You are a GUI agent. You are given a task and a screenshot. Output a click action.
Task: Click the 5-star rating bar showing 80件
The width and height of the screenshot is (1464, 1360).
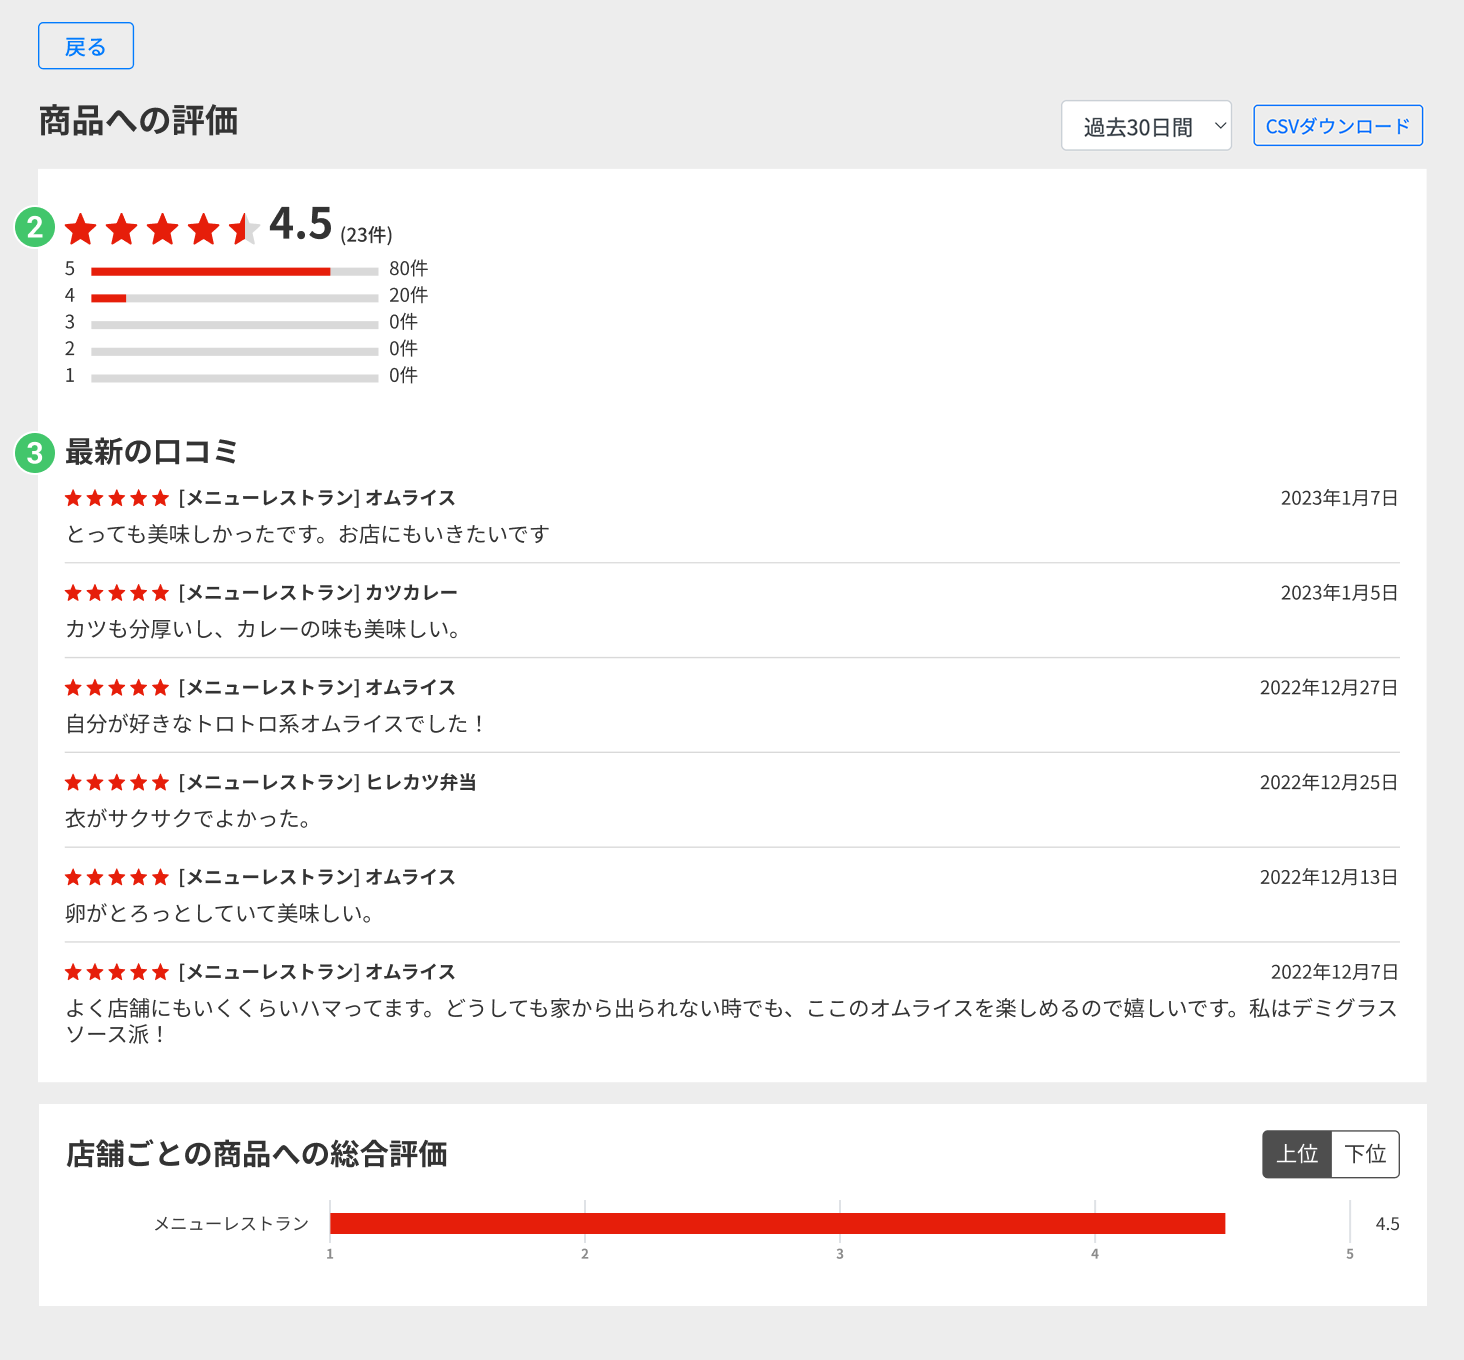(x=234, y=271)
